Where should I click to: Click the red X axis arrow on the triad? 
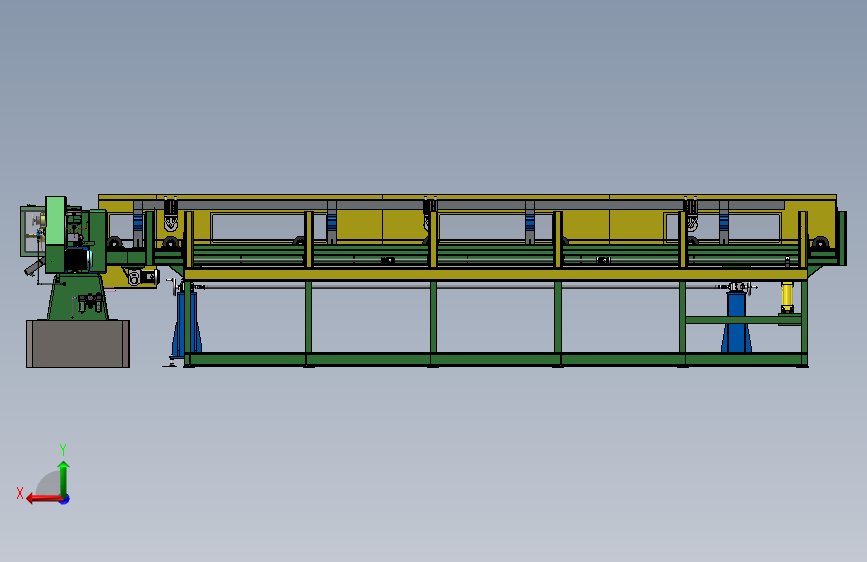(43, 499)
